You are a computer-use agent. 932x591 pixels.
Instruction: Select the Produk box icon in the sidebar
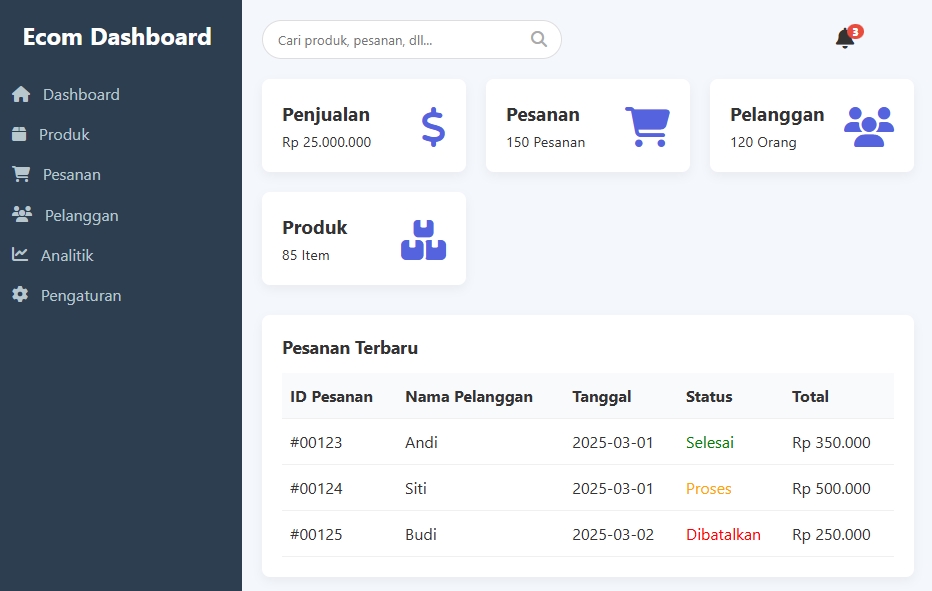pyautogui.click(x=20, y=134)
